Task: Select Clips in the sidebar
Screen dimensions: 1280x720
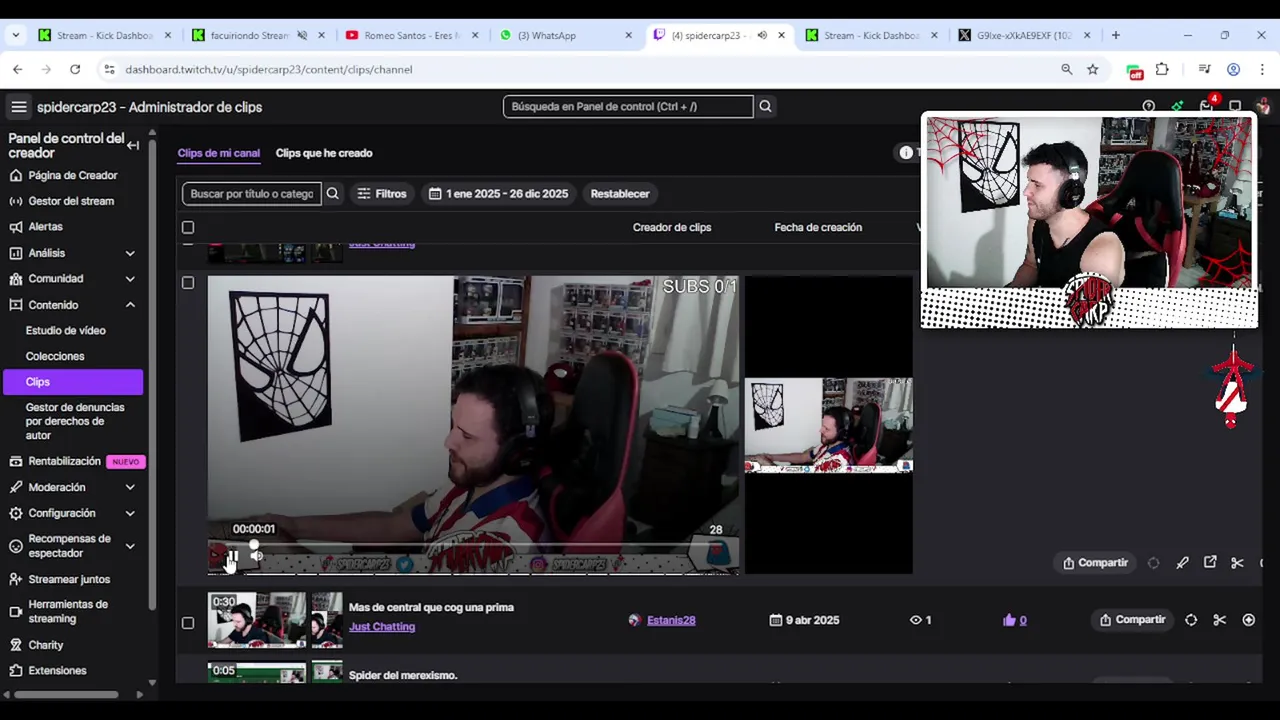Action: 73,382
